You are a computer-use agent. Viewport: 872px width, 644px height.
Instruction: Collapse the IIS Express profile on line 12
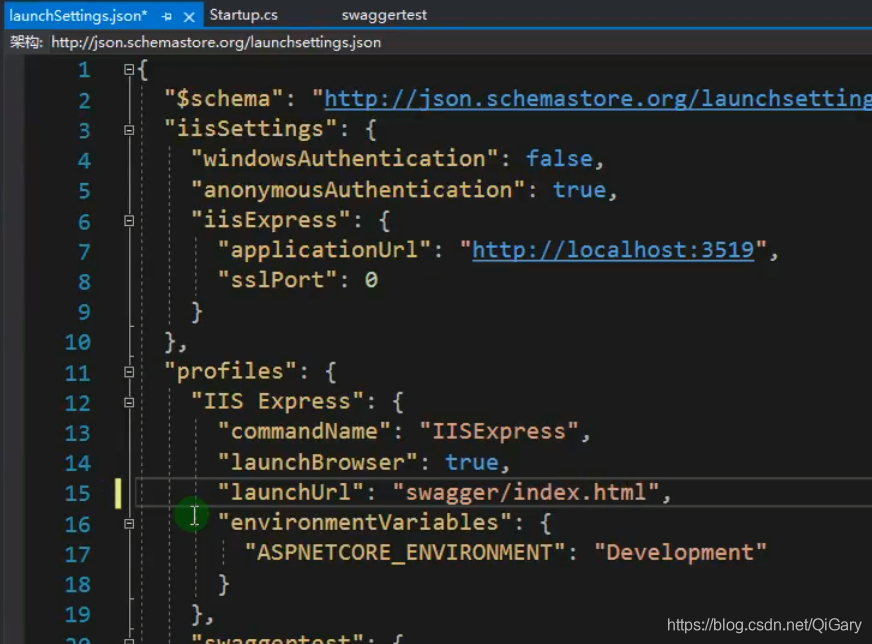[x=128, y=402]
